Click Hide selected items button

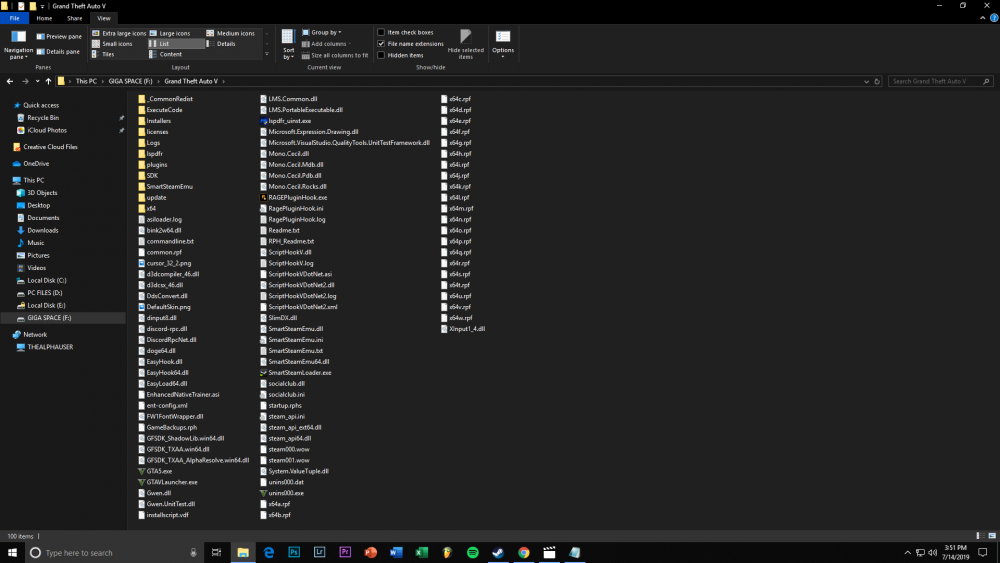pos(466,45)
